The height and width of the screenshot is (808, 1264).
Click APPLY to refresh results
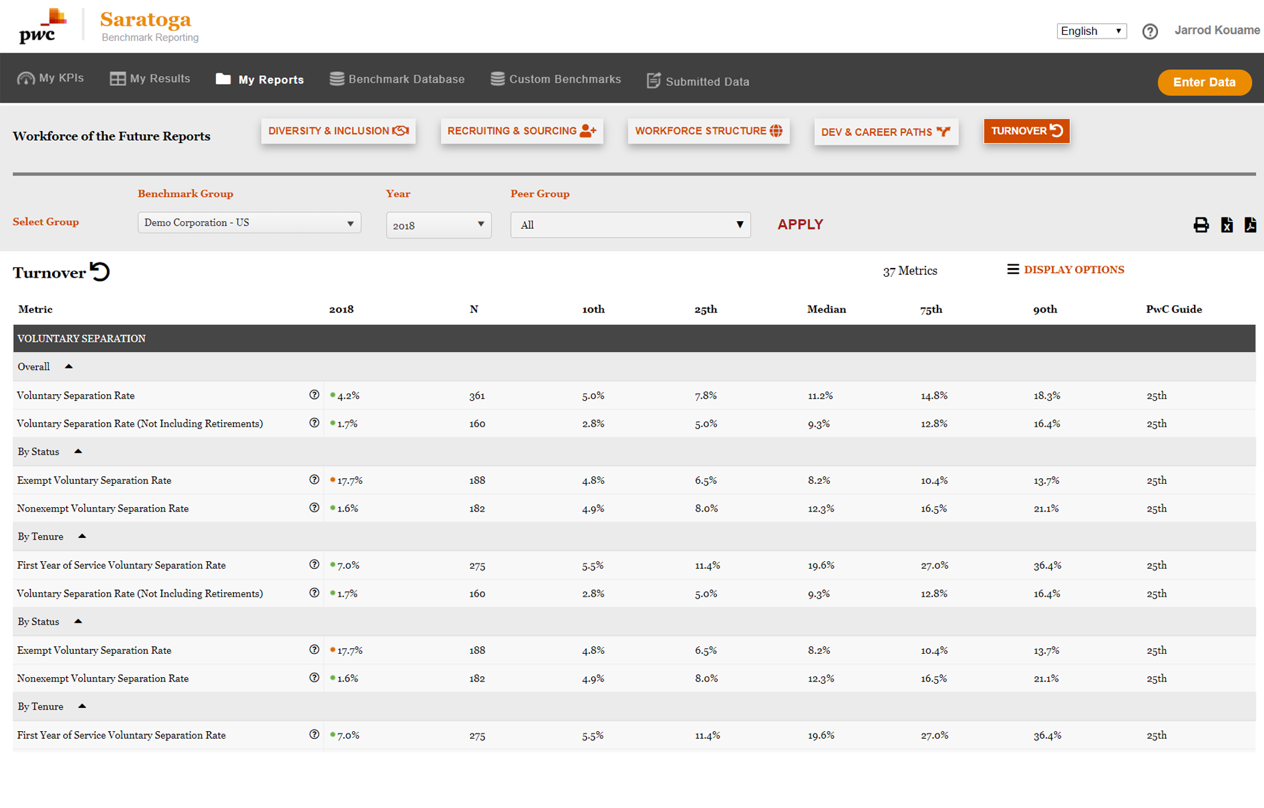(x=800, y=225)
